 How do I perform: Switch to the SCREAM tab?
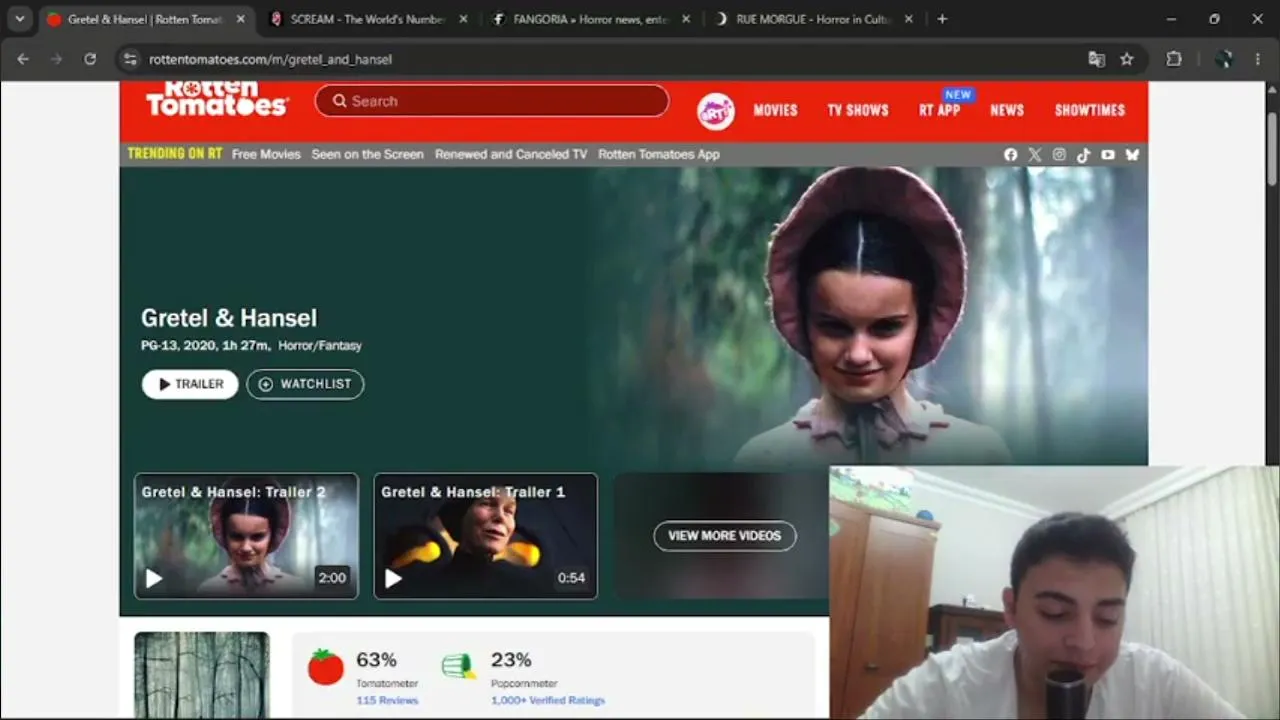coord(367,19)
